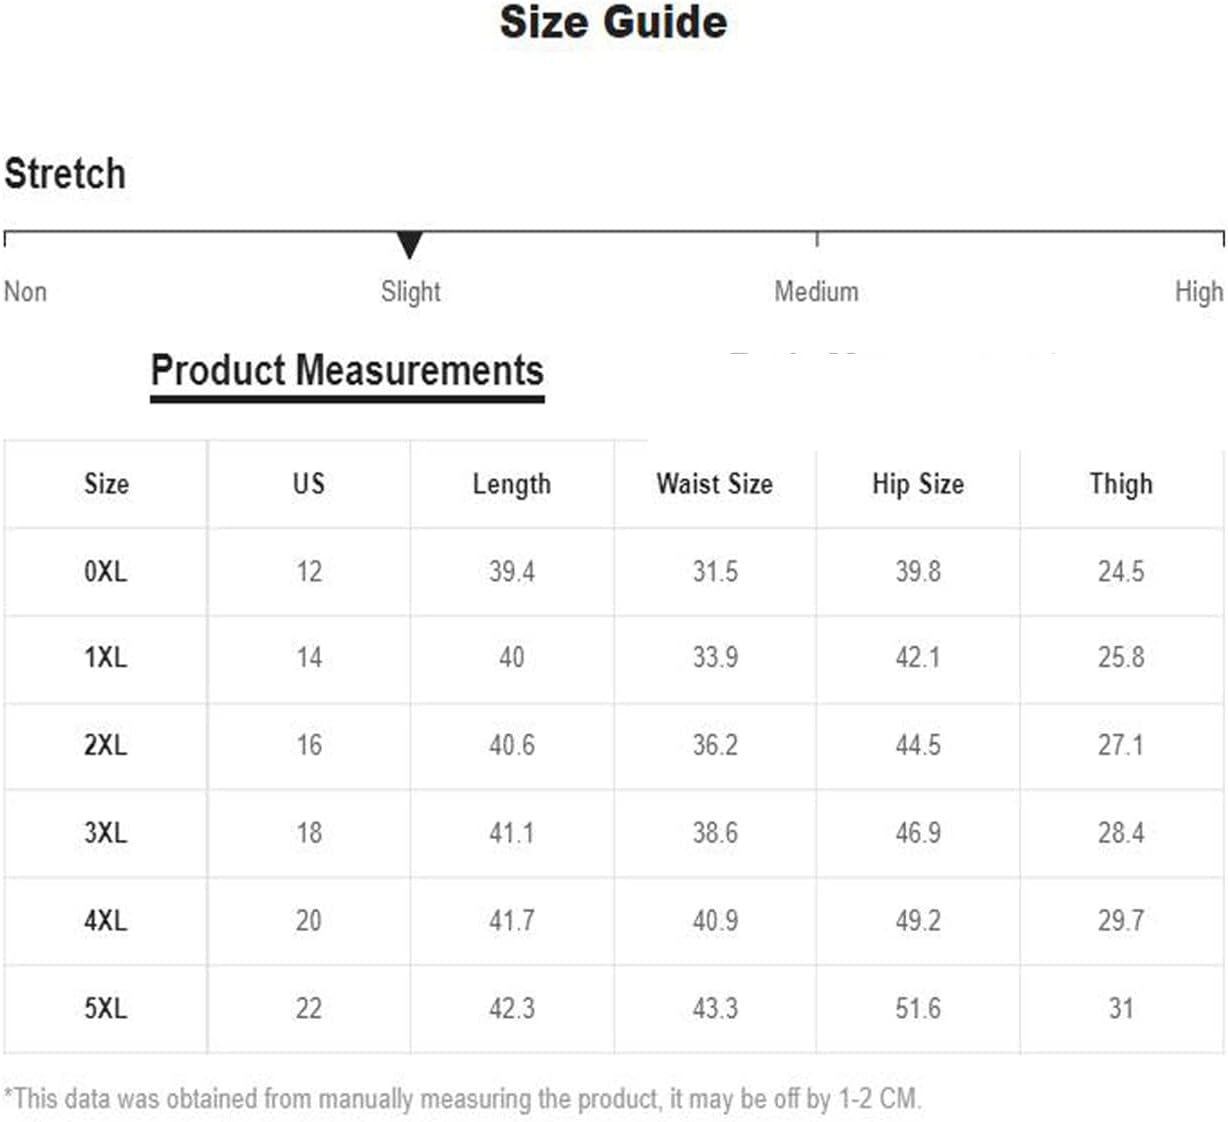Click the 0XL size row label
The width and height of the screenshot is (1228, 1122).
[105, 572]
